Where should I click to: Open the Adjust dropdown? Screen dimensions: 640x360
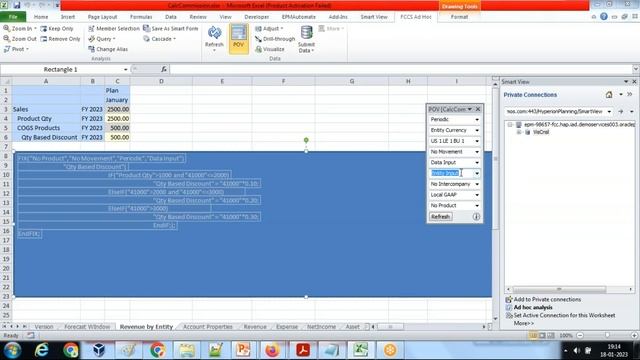[x=269, y=29]
